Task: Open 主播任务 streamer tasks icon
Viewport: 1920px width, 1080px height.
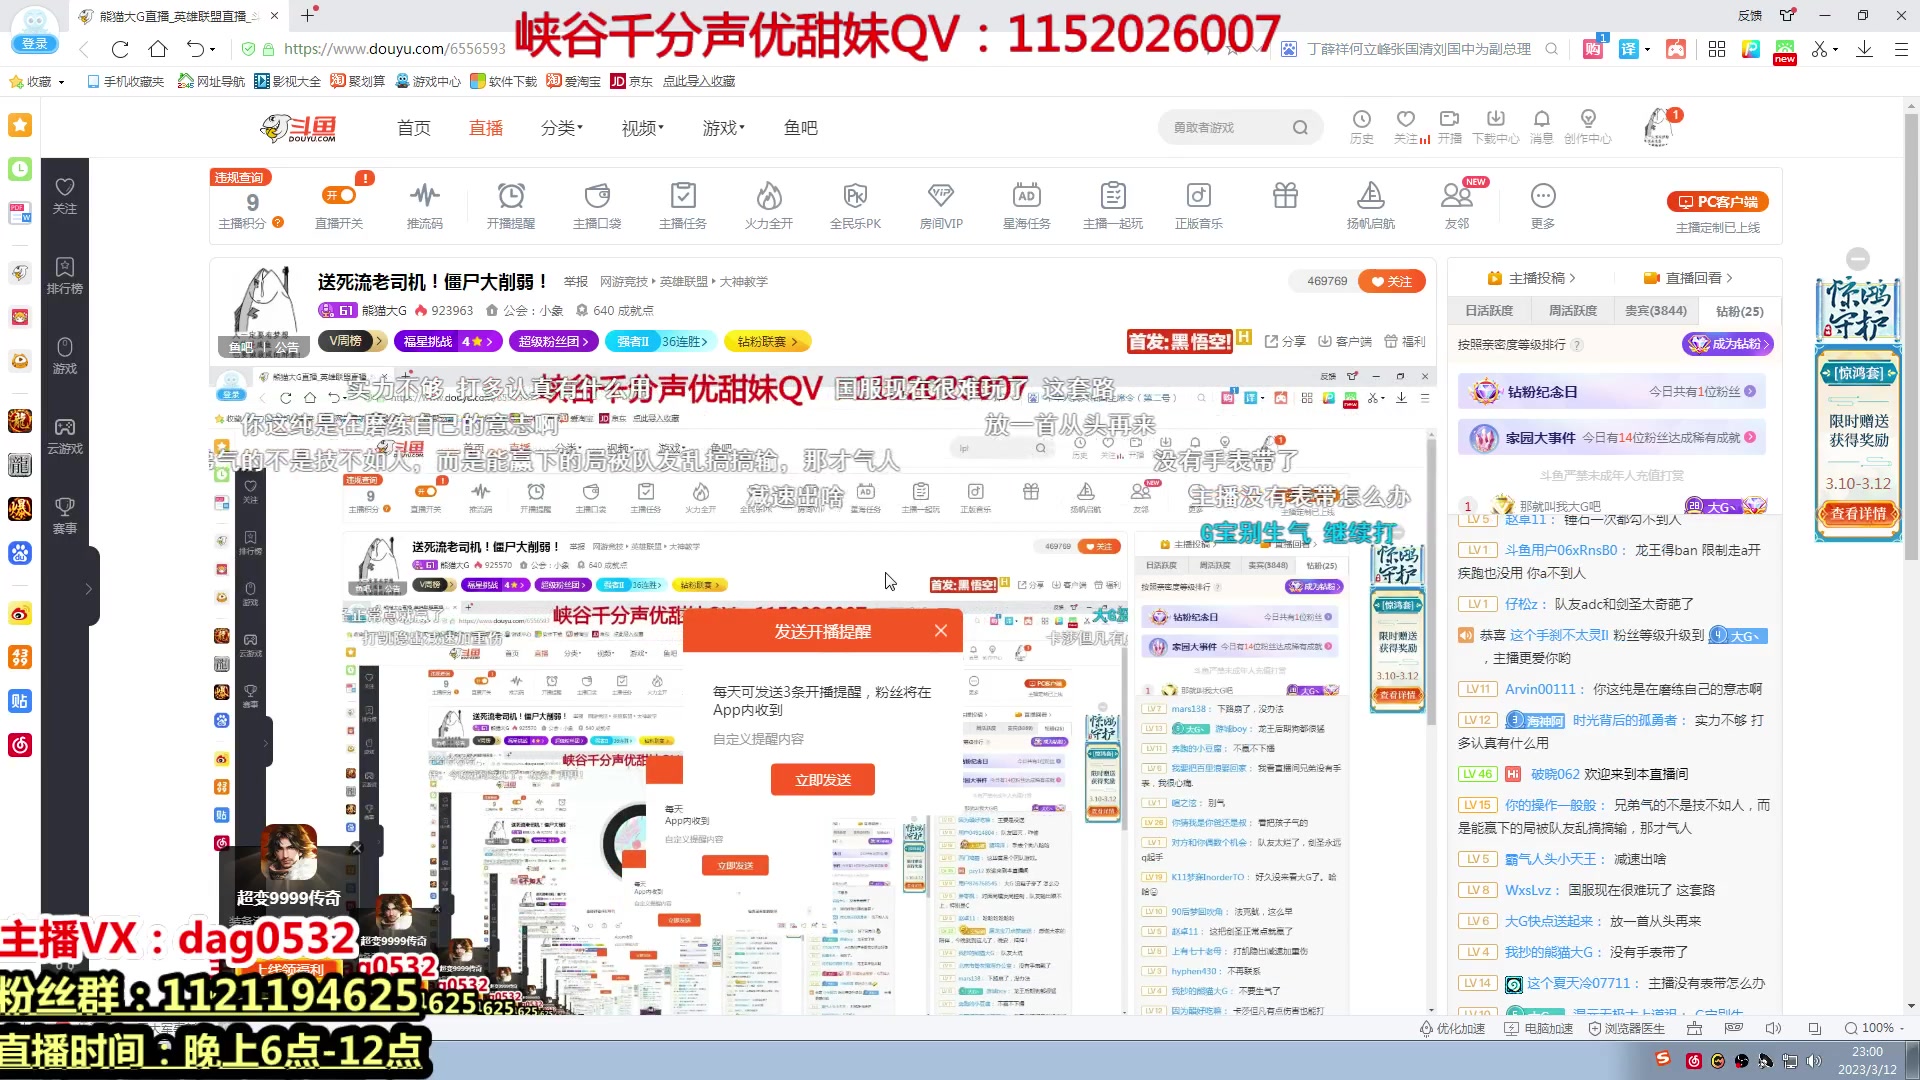Action: coord(683,206)
